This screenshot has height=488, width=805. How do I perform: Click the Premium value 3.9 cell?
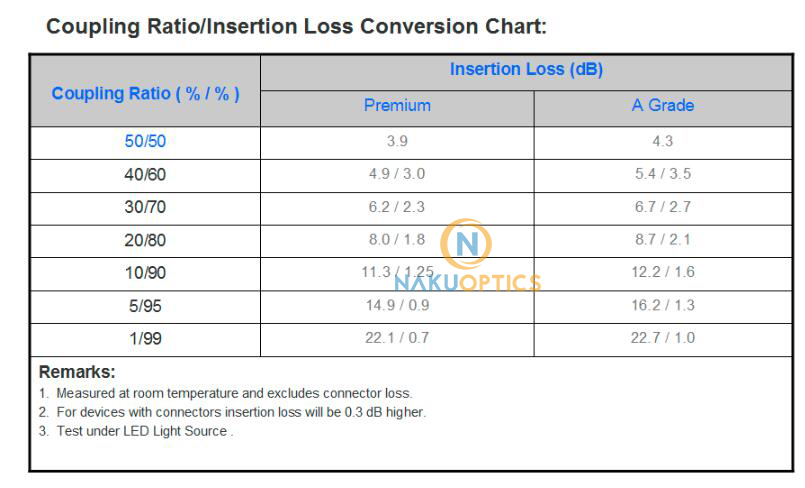click(397, 143)
